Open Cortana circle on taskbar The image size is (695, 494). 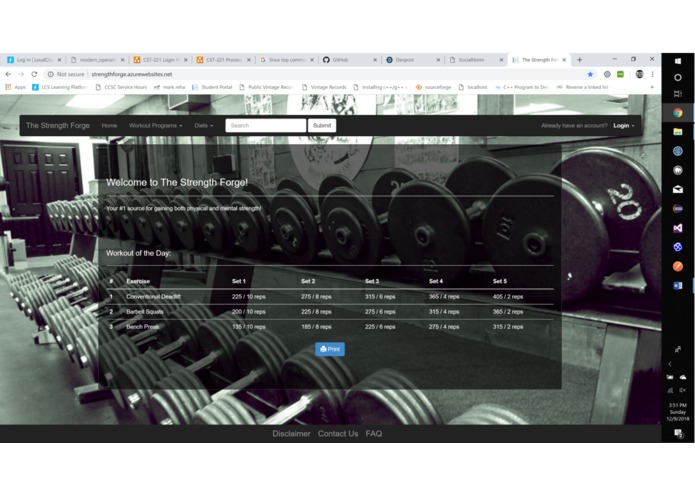678,78
